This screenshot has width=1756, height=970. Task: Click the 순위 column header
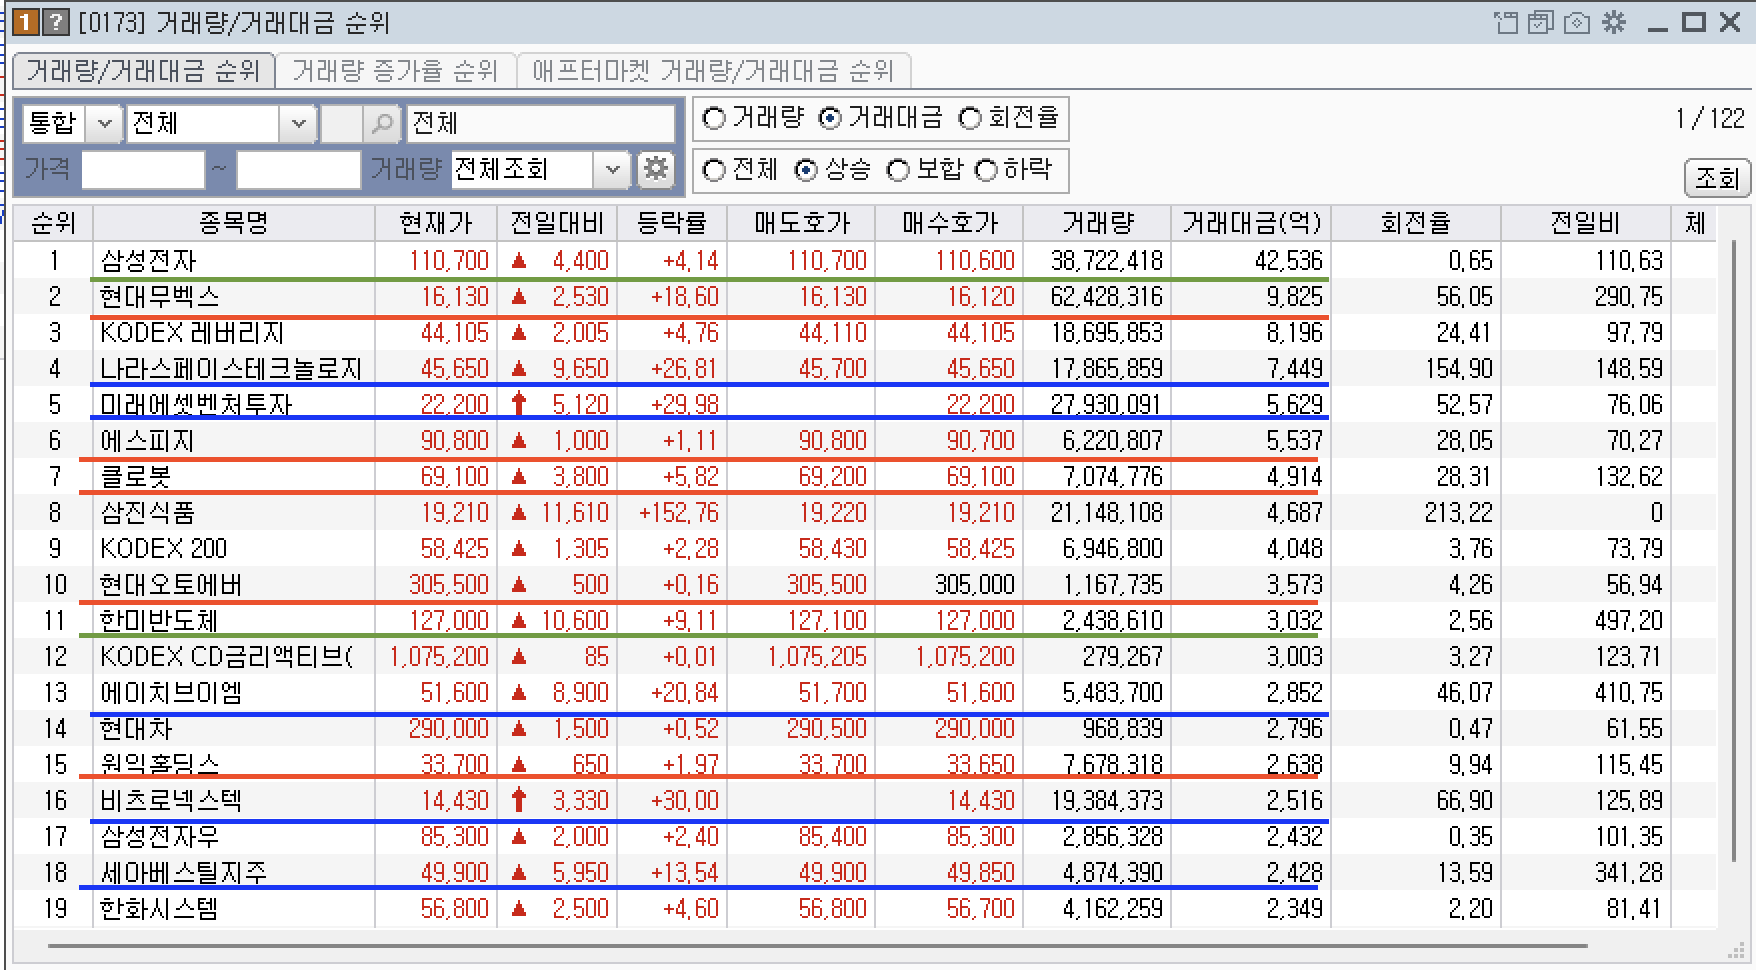53,223
